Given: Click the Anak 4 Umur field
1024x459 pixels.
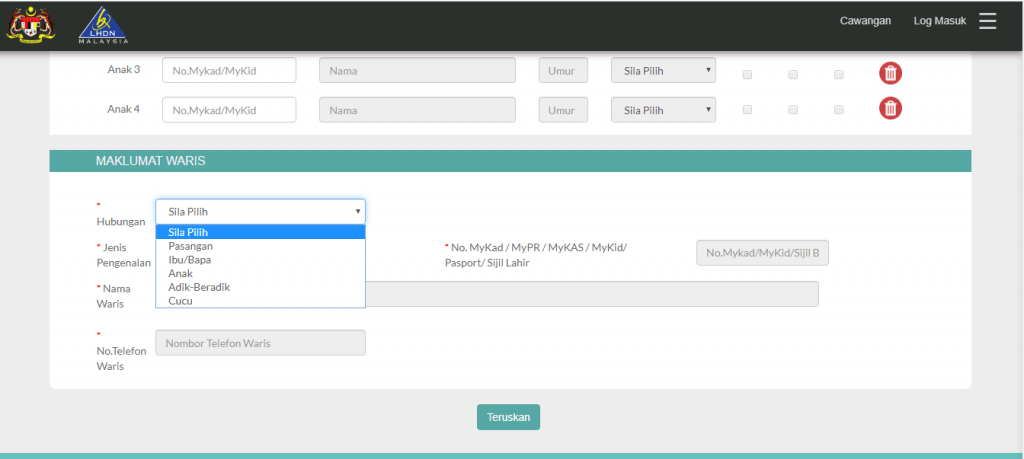Looking at the screenshot, I should [563, 110].
